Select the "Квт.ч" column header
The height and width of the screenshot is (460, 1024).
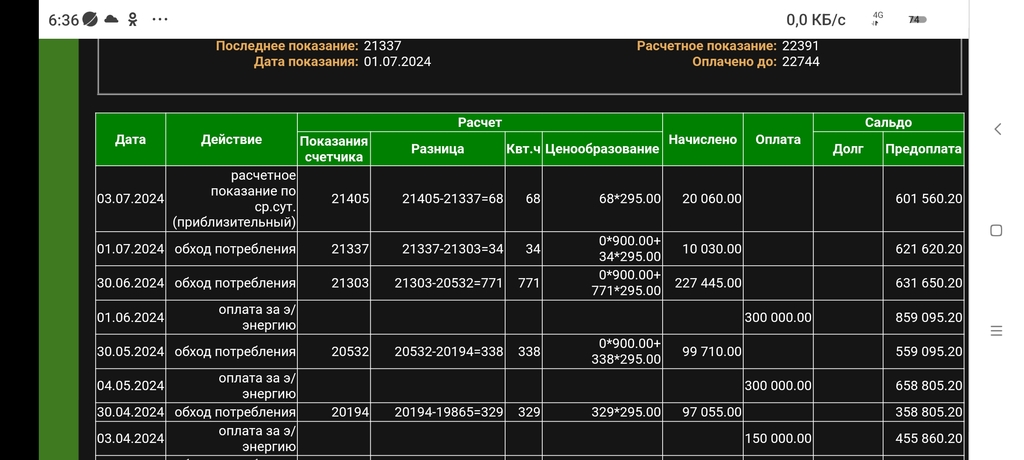[523, 149]
